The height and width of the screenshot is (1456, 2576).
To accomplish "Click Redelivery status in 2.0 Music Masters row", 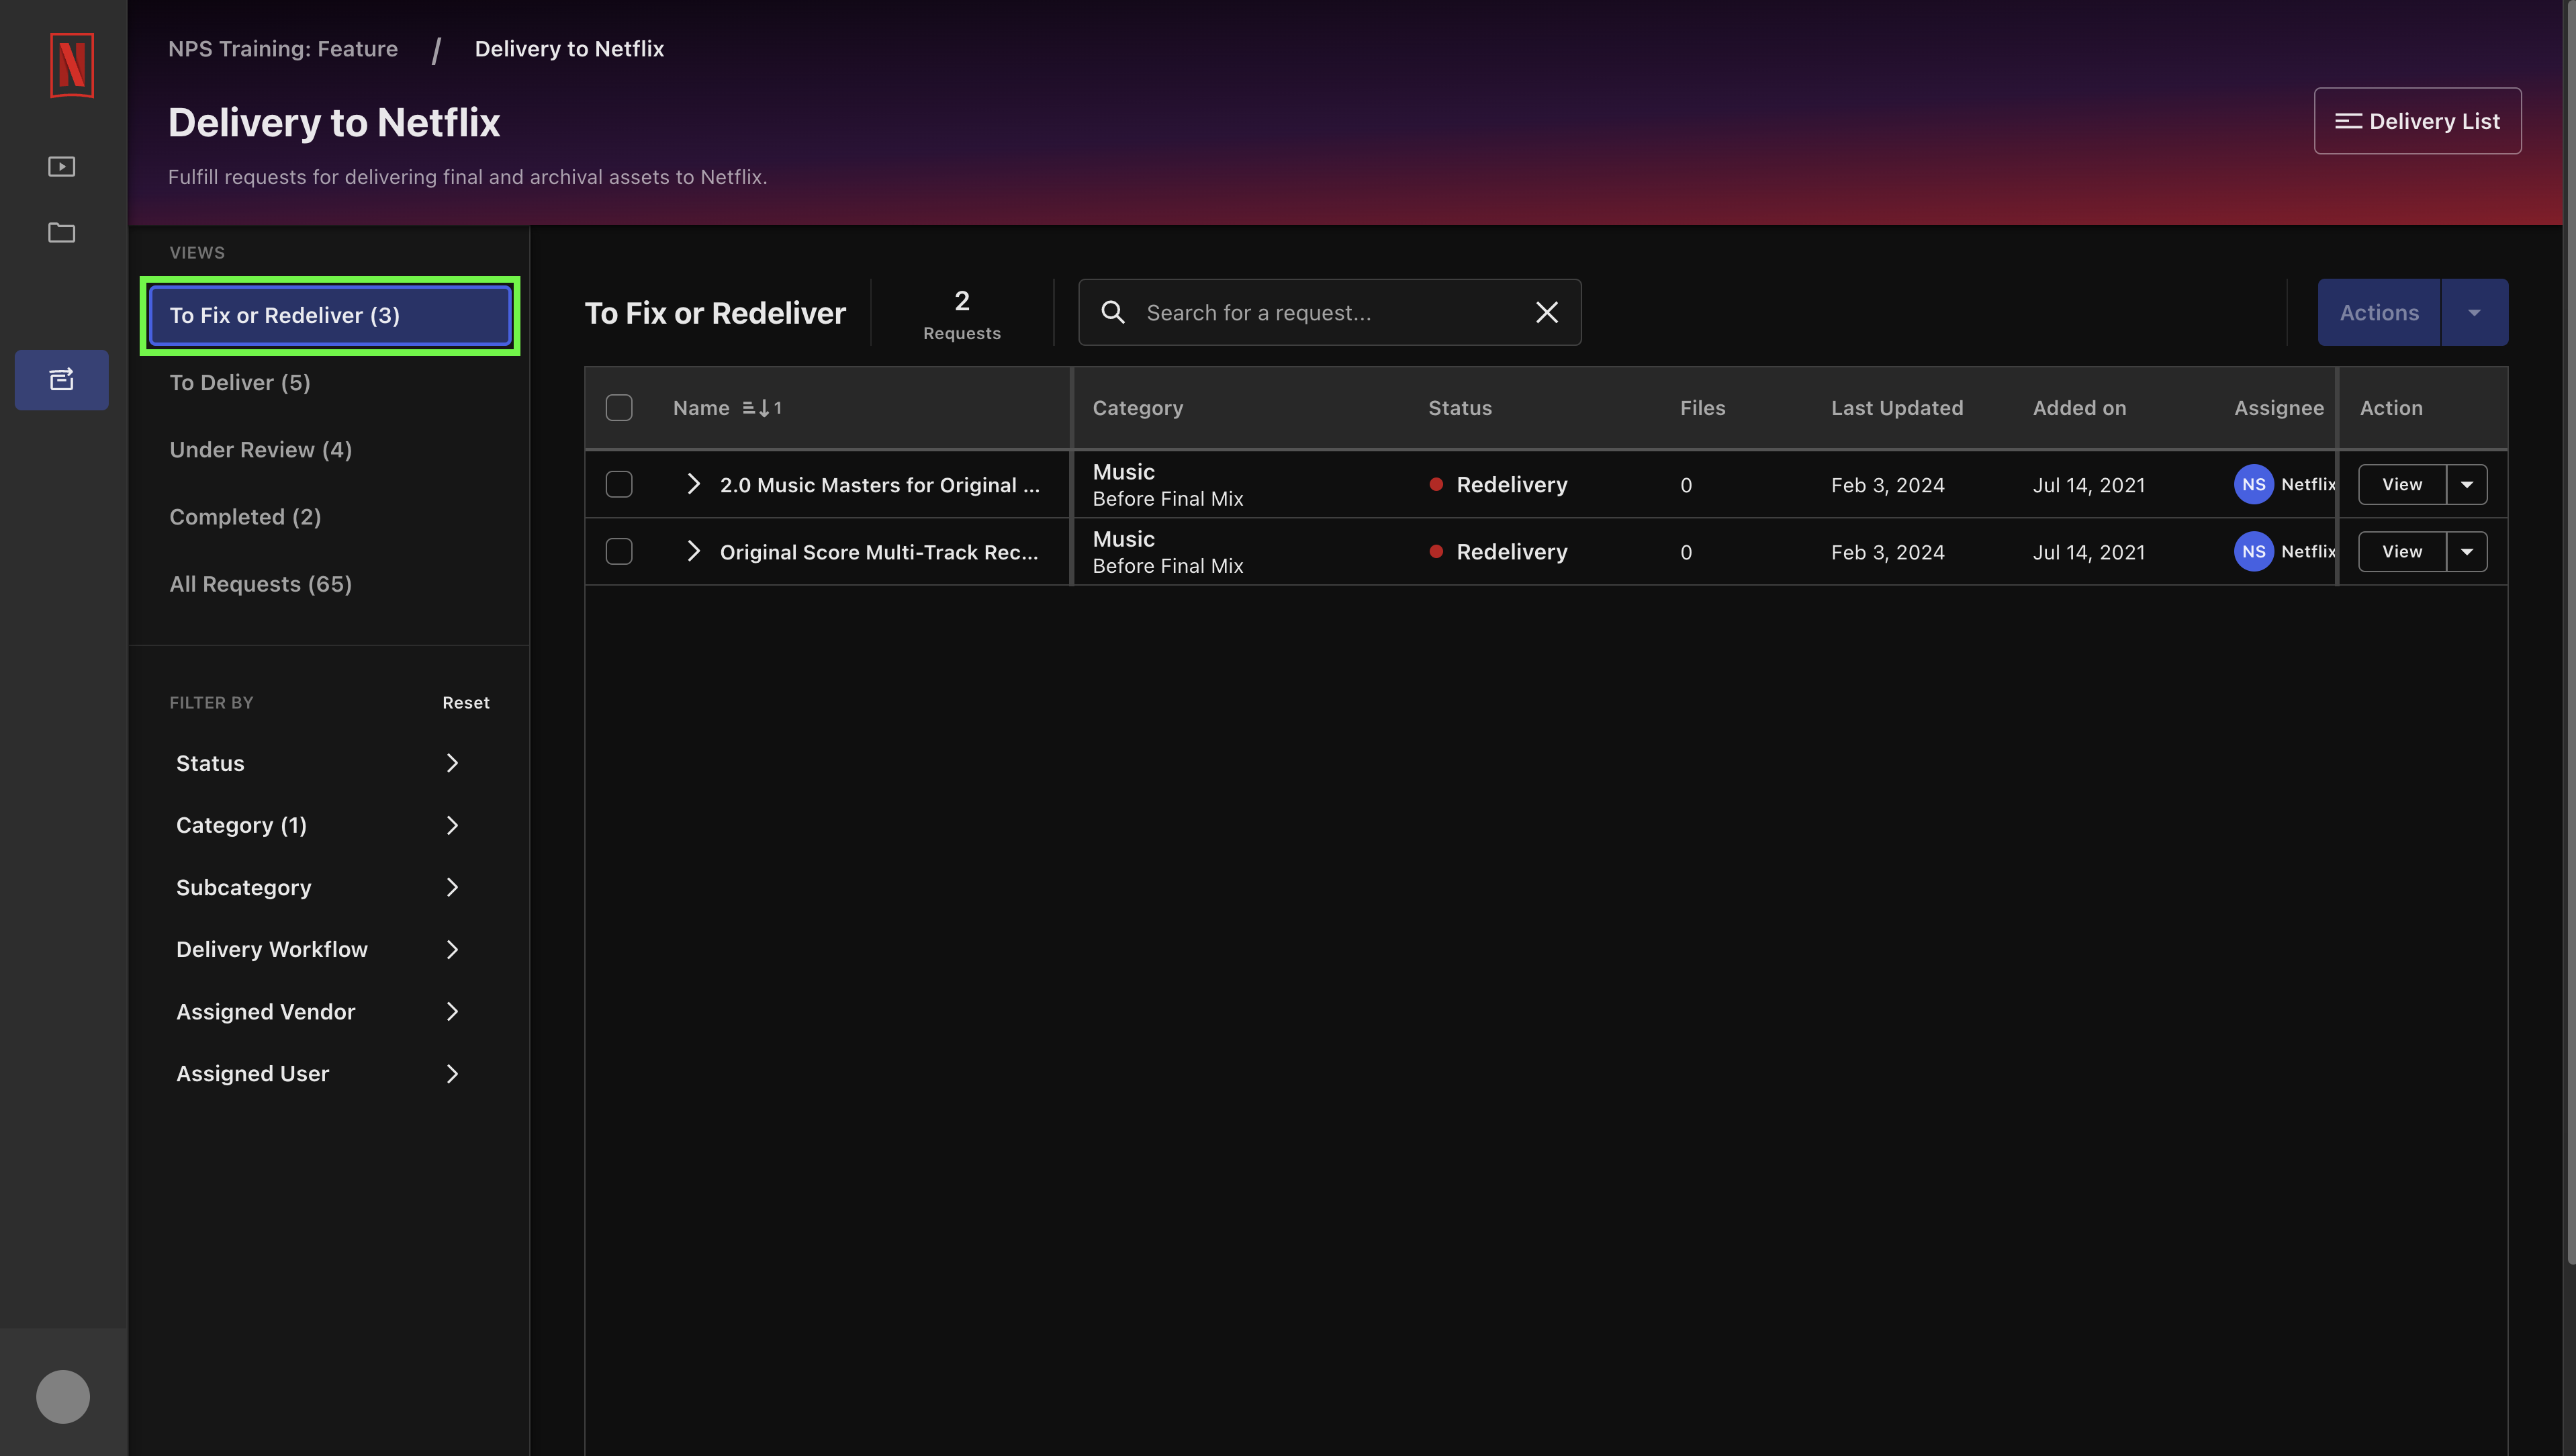I will tap(1498, 484).
